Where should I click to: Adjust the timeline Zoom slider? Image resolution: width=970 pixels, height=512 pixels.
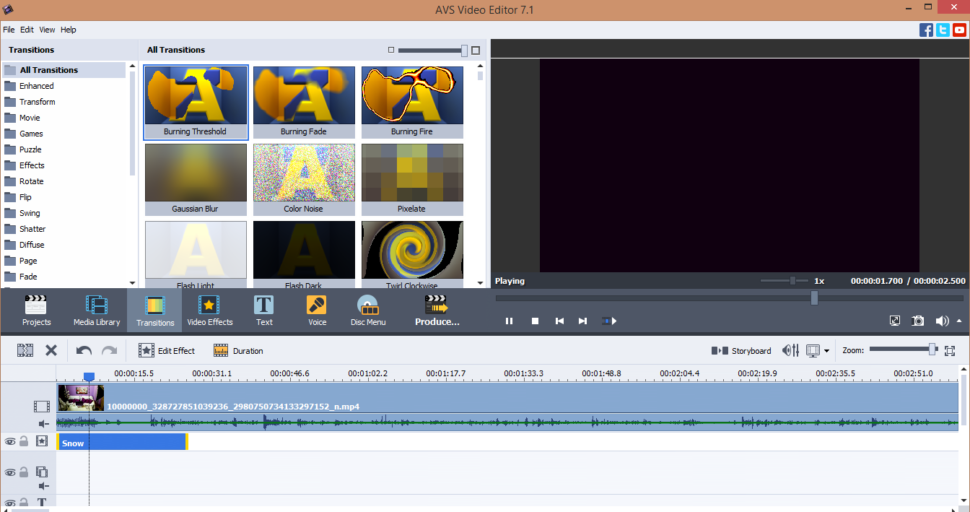(x=903, y=349)
